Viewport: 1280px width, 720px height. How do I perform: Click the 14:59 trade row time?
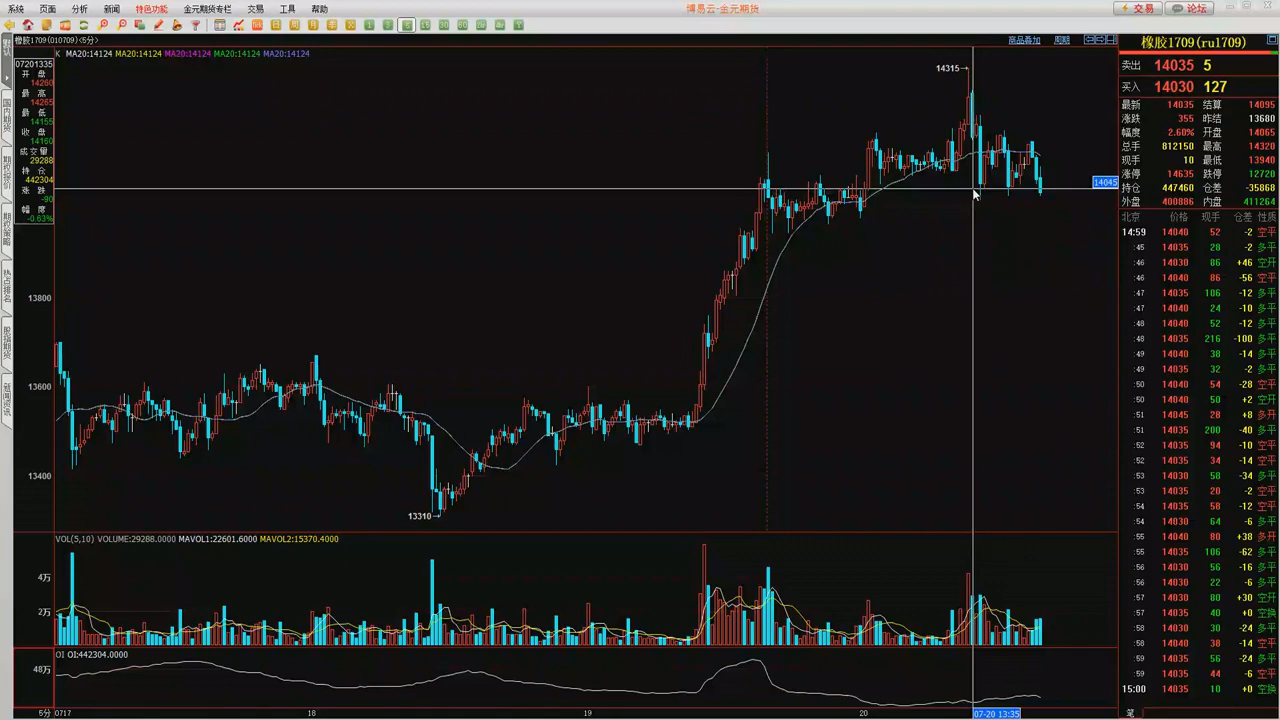[1133, 232]
